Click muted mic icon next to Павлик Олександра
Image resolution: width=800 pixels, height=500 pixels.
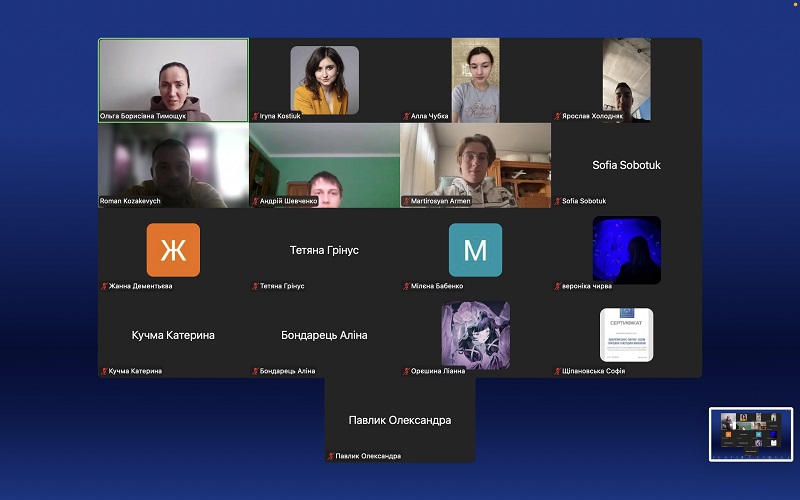point(331,456)
